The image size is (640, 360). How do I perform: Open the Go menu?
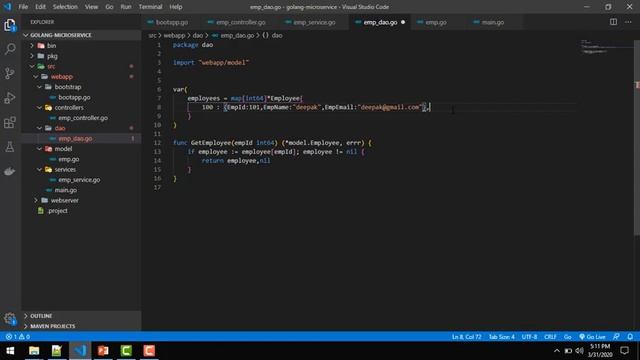point(109,7)
